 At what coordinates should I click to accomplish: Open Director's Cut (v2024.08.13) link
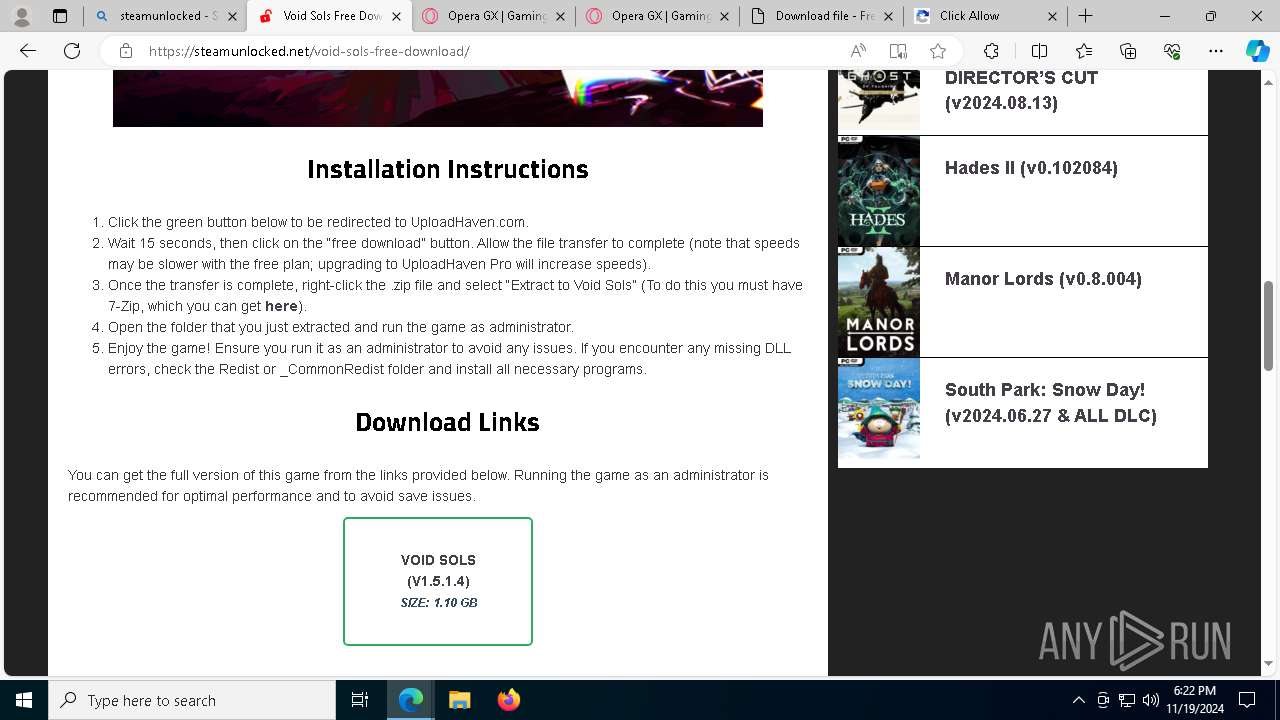(1021, 90)
